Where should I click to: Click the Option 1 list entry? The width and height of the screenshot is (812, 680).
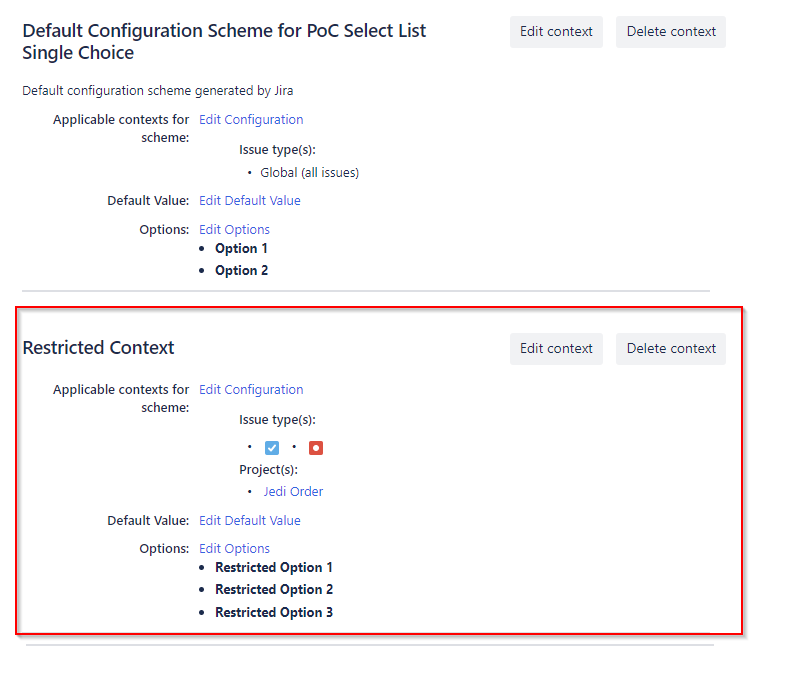pyautogui.click(x=241, y=249)
